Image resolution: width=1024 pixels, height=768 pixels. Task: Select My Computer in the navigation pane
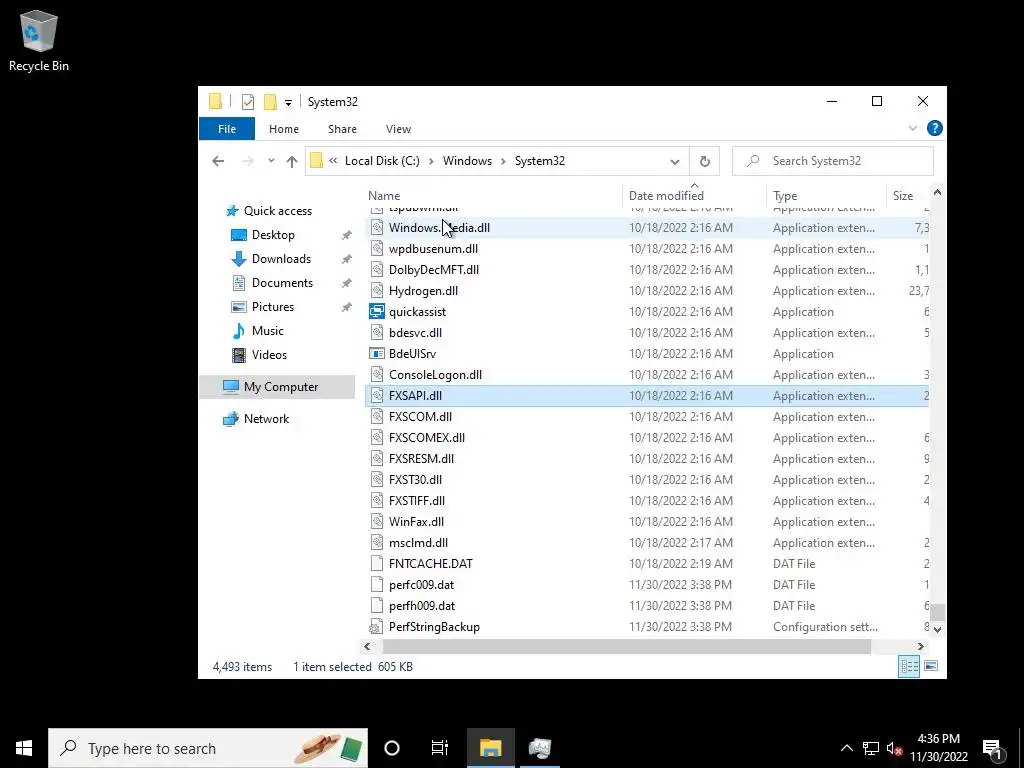tap(280, 387)
